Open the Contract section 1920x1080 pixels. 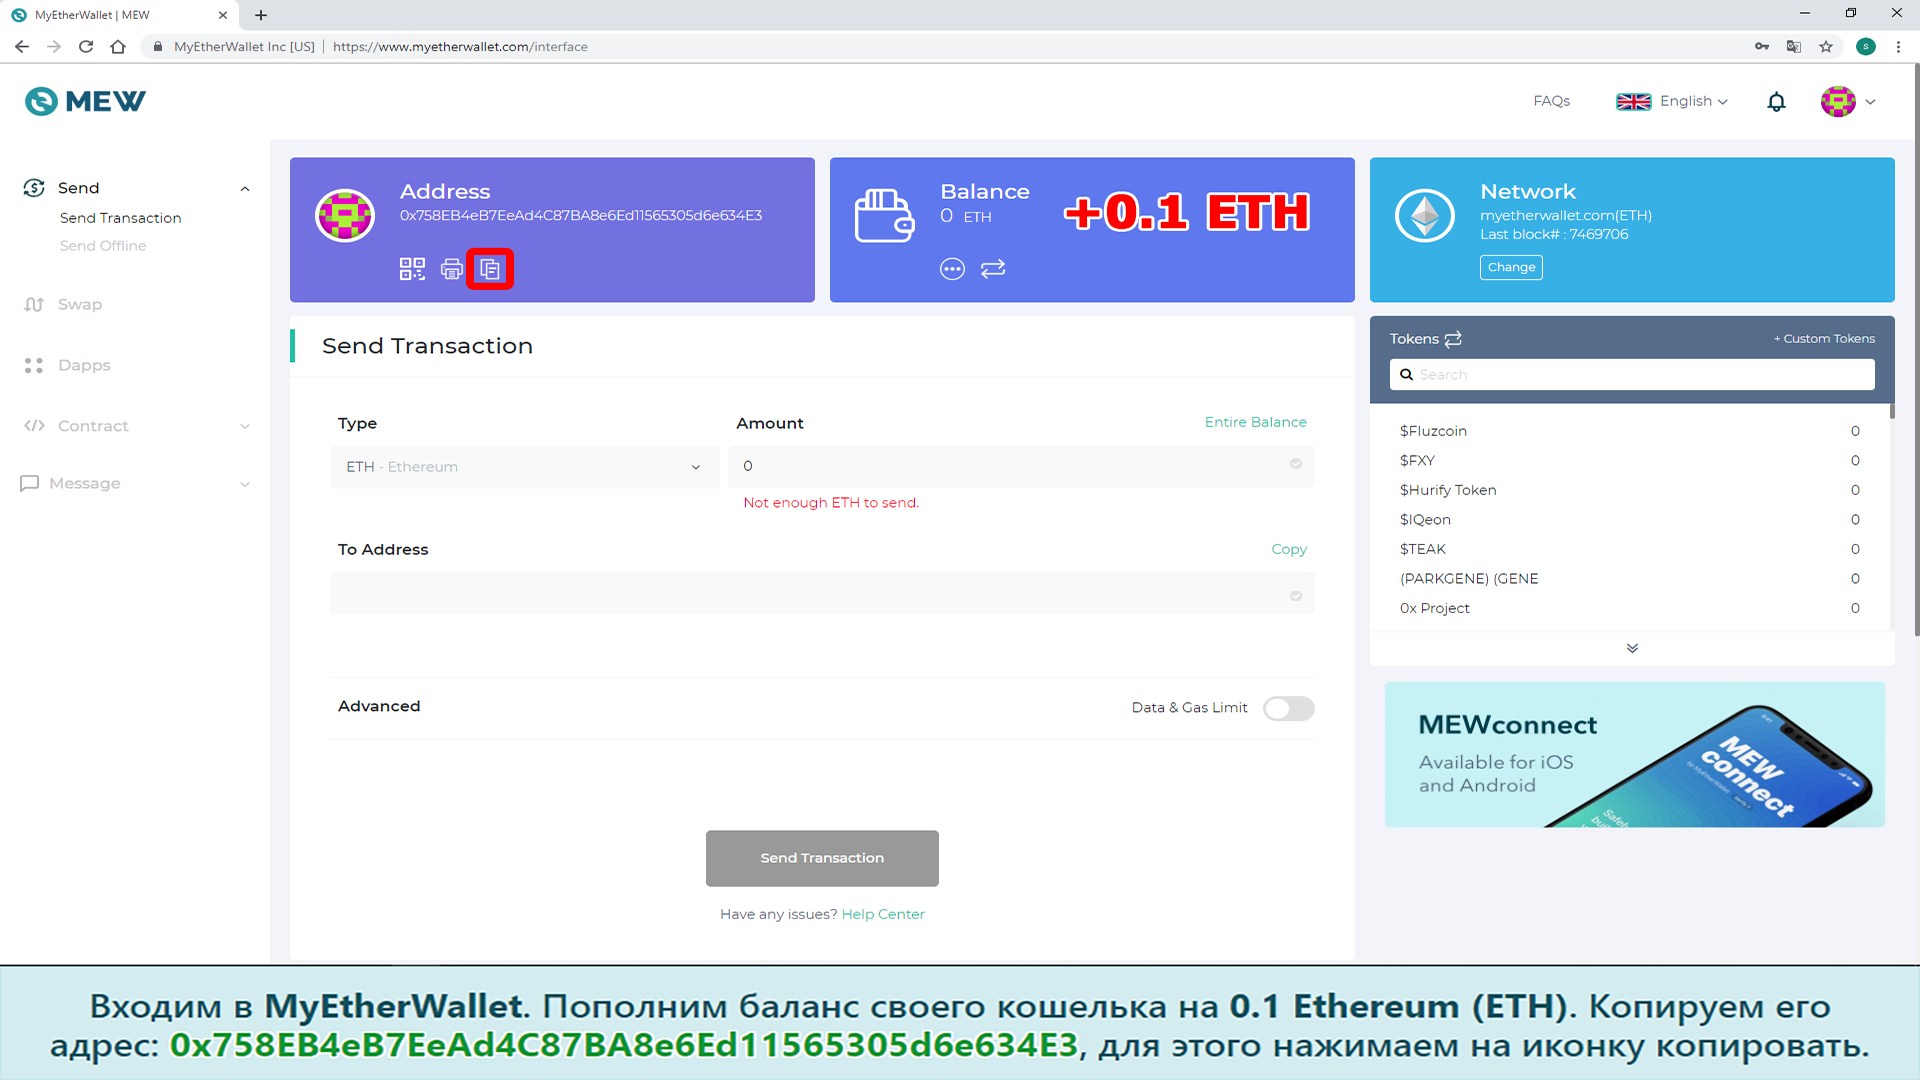(x=93, y=426)
